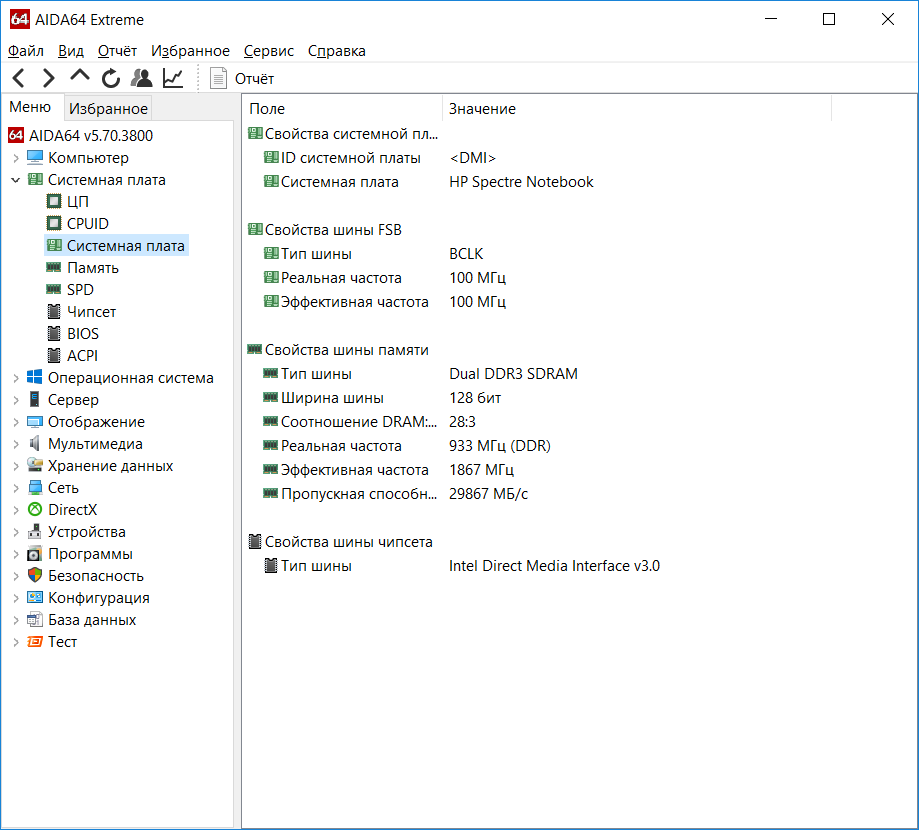Select the Dual DDR3 SDRAM value
Image resolution: width=919 pixels, height=830 pixels.
coord(513,374)
